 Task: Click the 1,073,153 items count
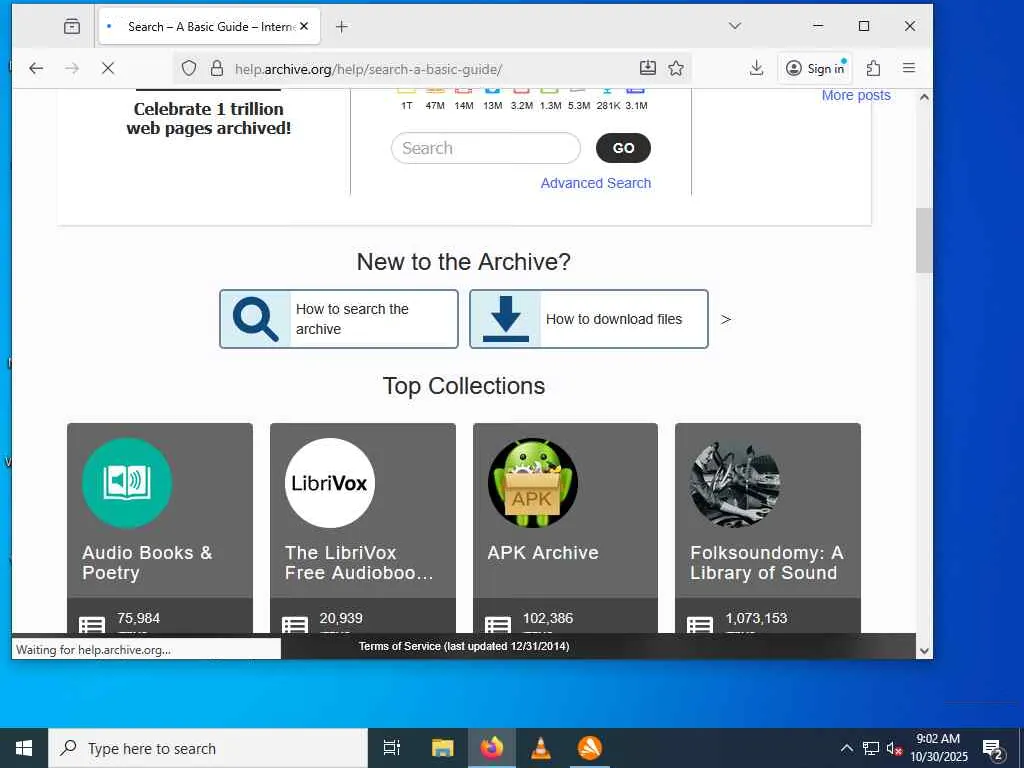[756, 618]
